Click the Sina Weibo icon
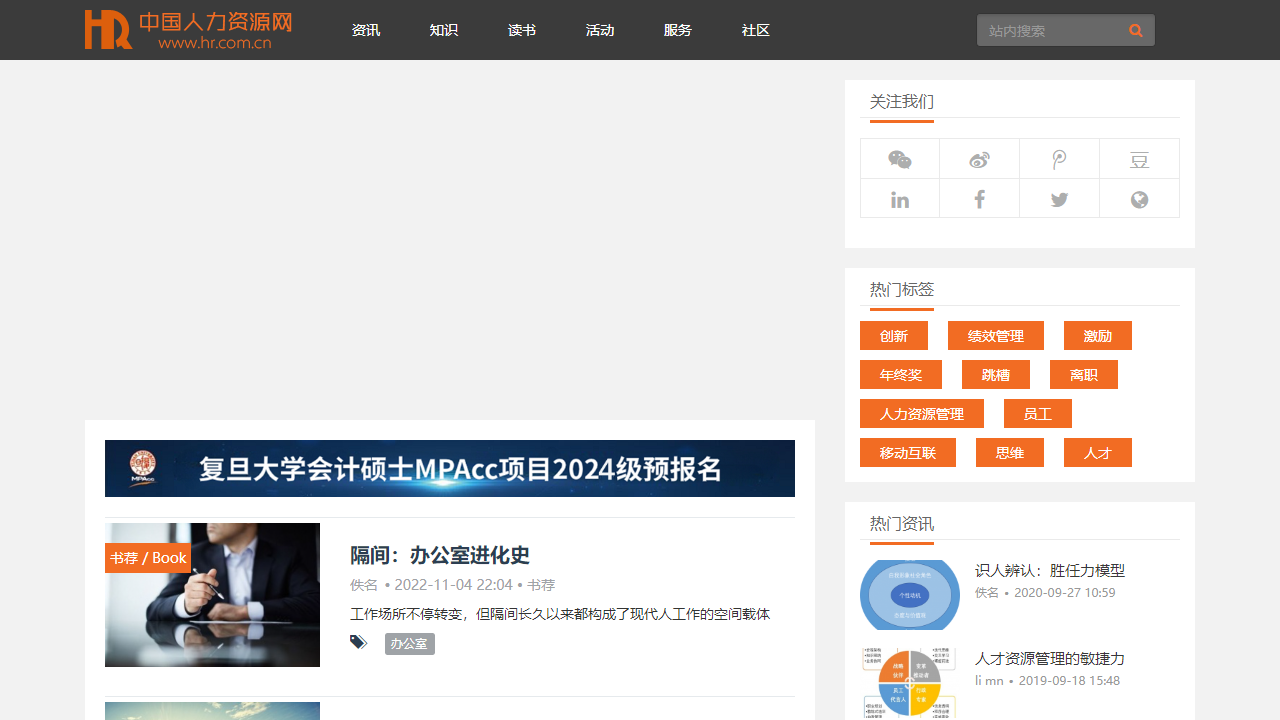The height and width of the screenshot is (720, 1280). point(979,159)
